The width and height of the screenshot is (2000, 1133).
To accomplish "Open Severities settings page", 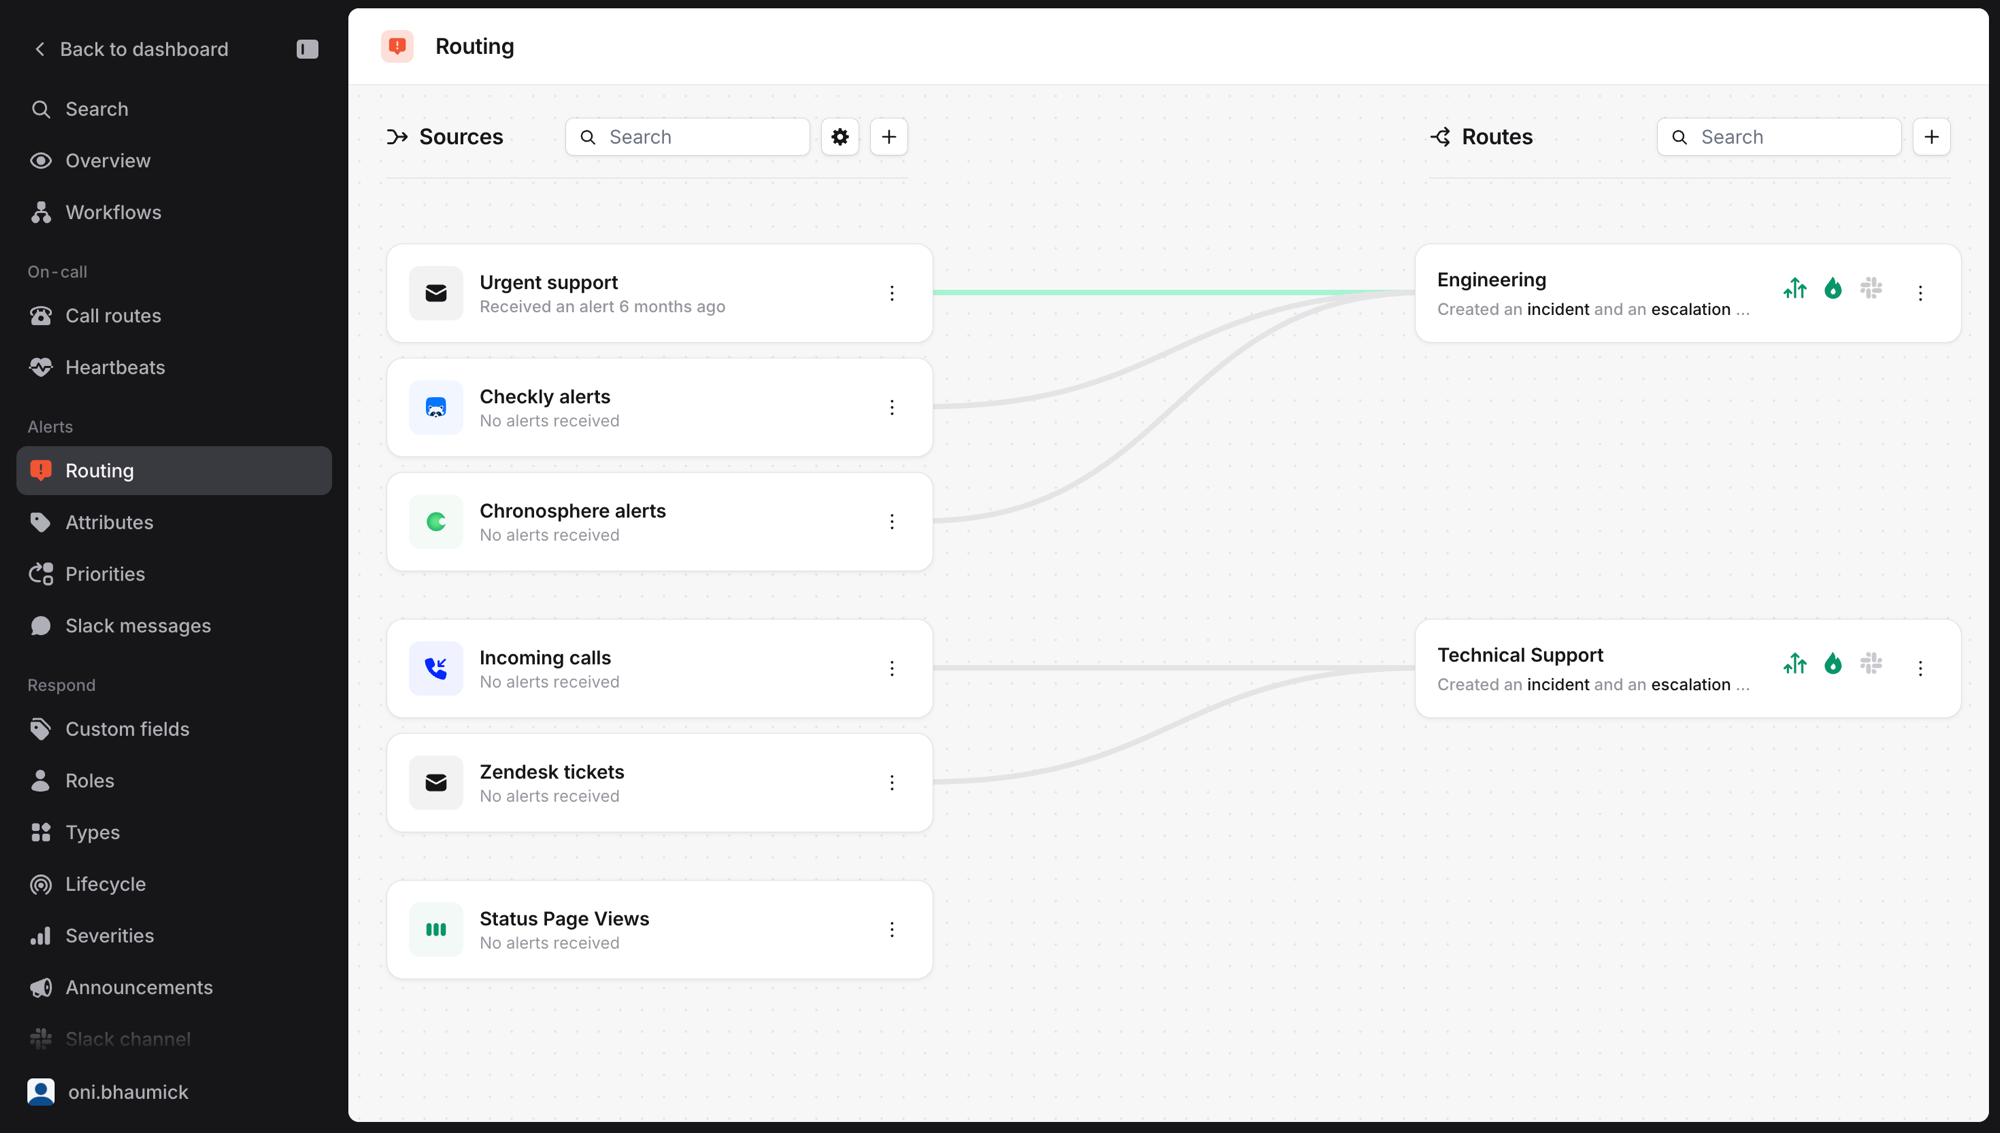I will tap(174, 936).
